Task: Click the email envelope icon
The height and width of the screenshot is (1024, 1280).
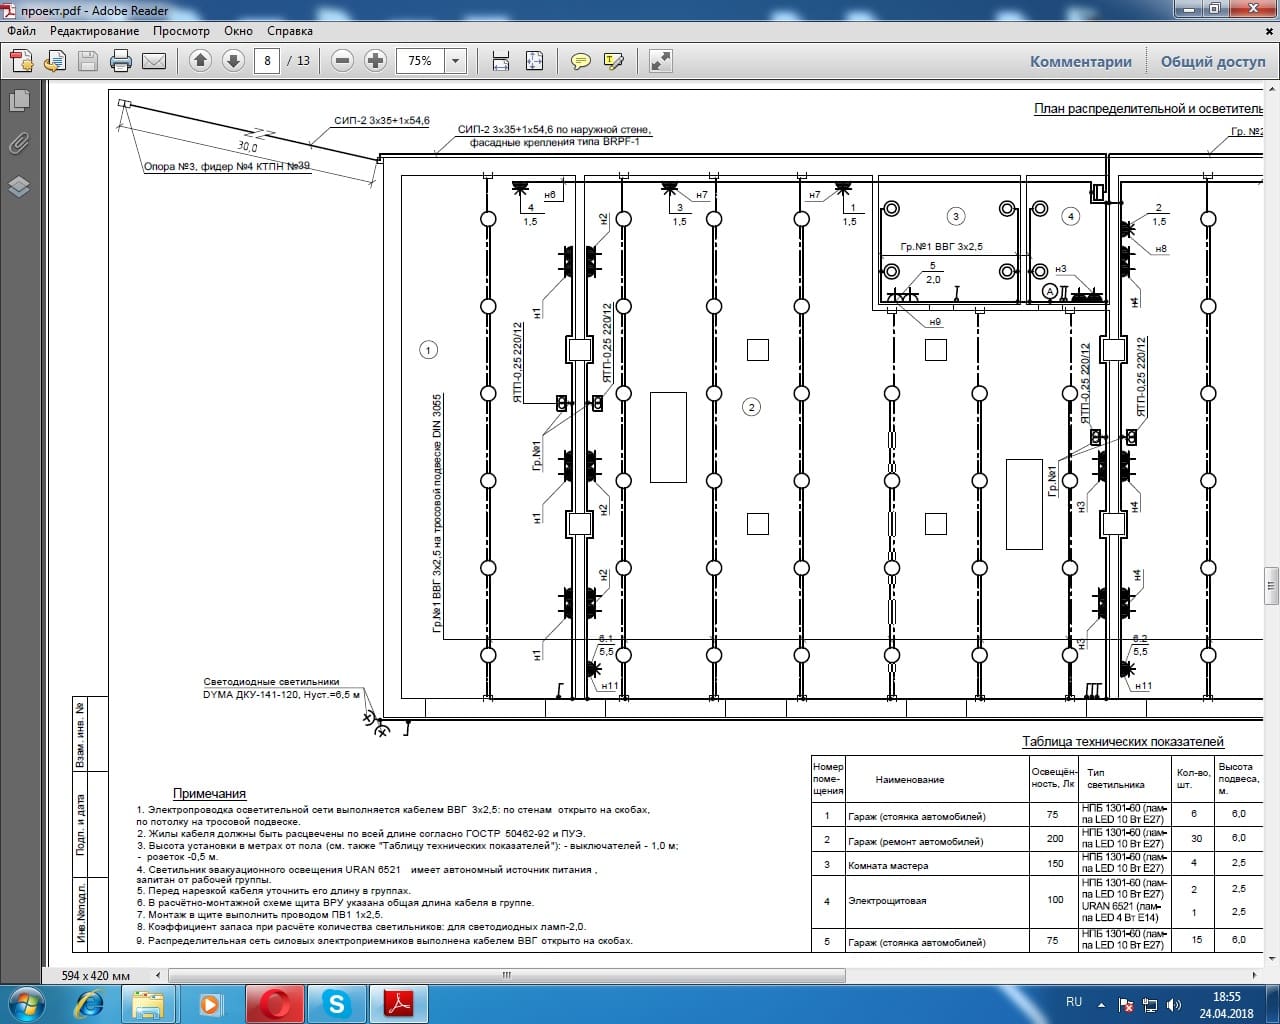Action: [154, 61]
